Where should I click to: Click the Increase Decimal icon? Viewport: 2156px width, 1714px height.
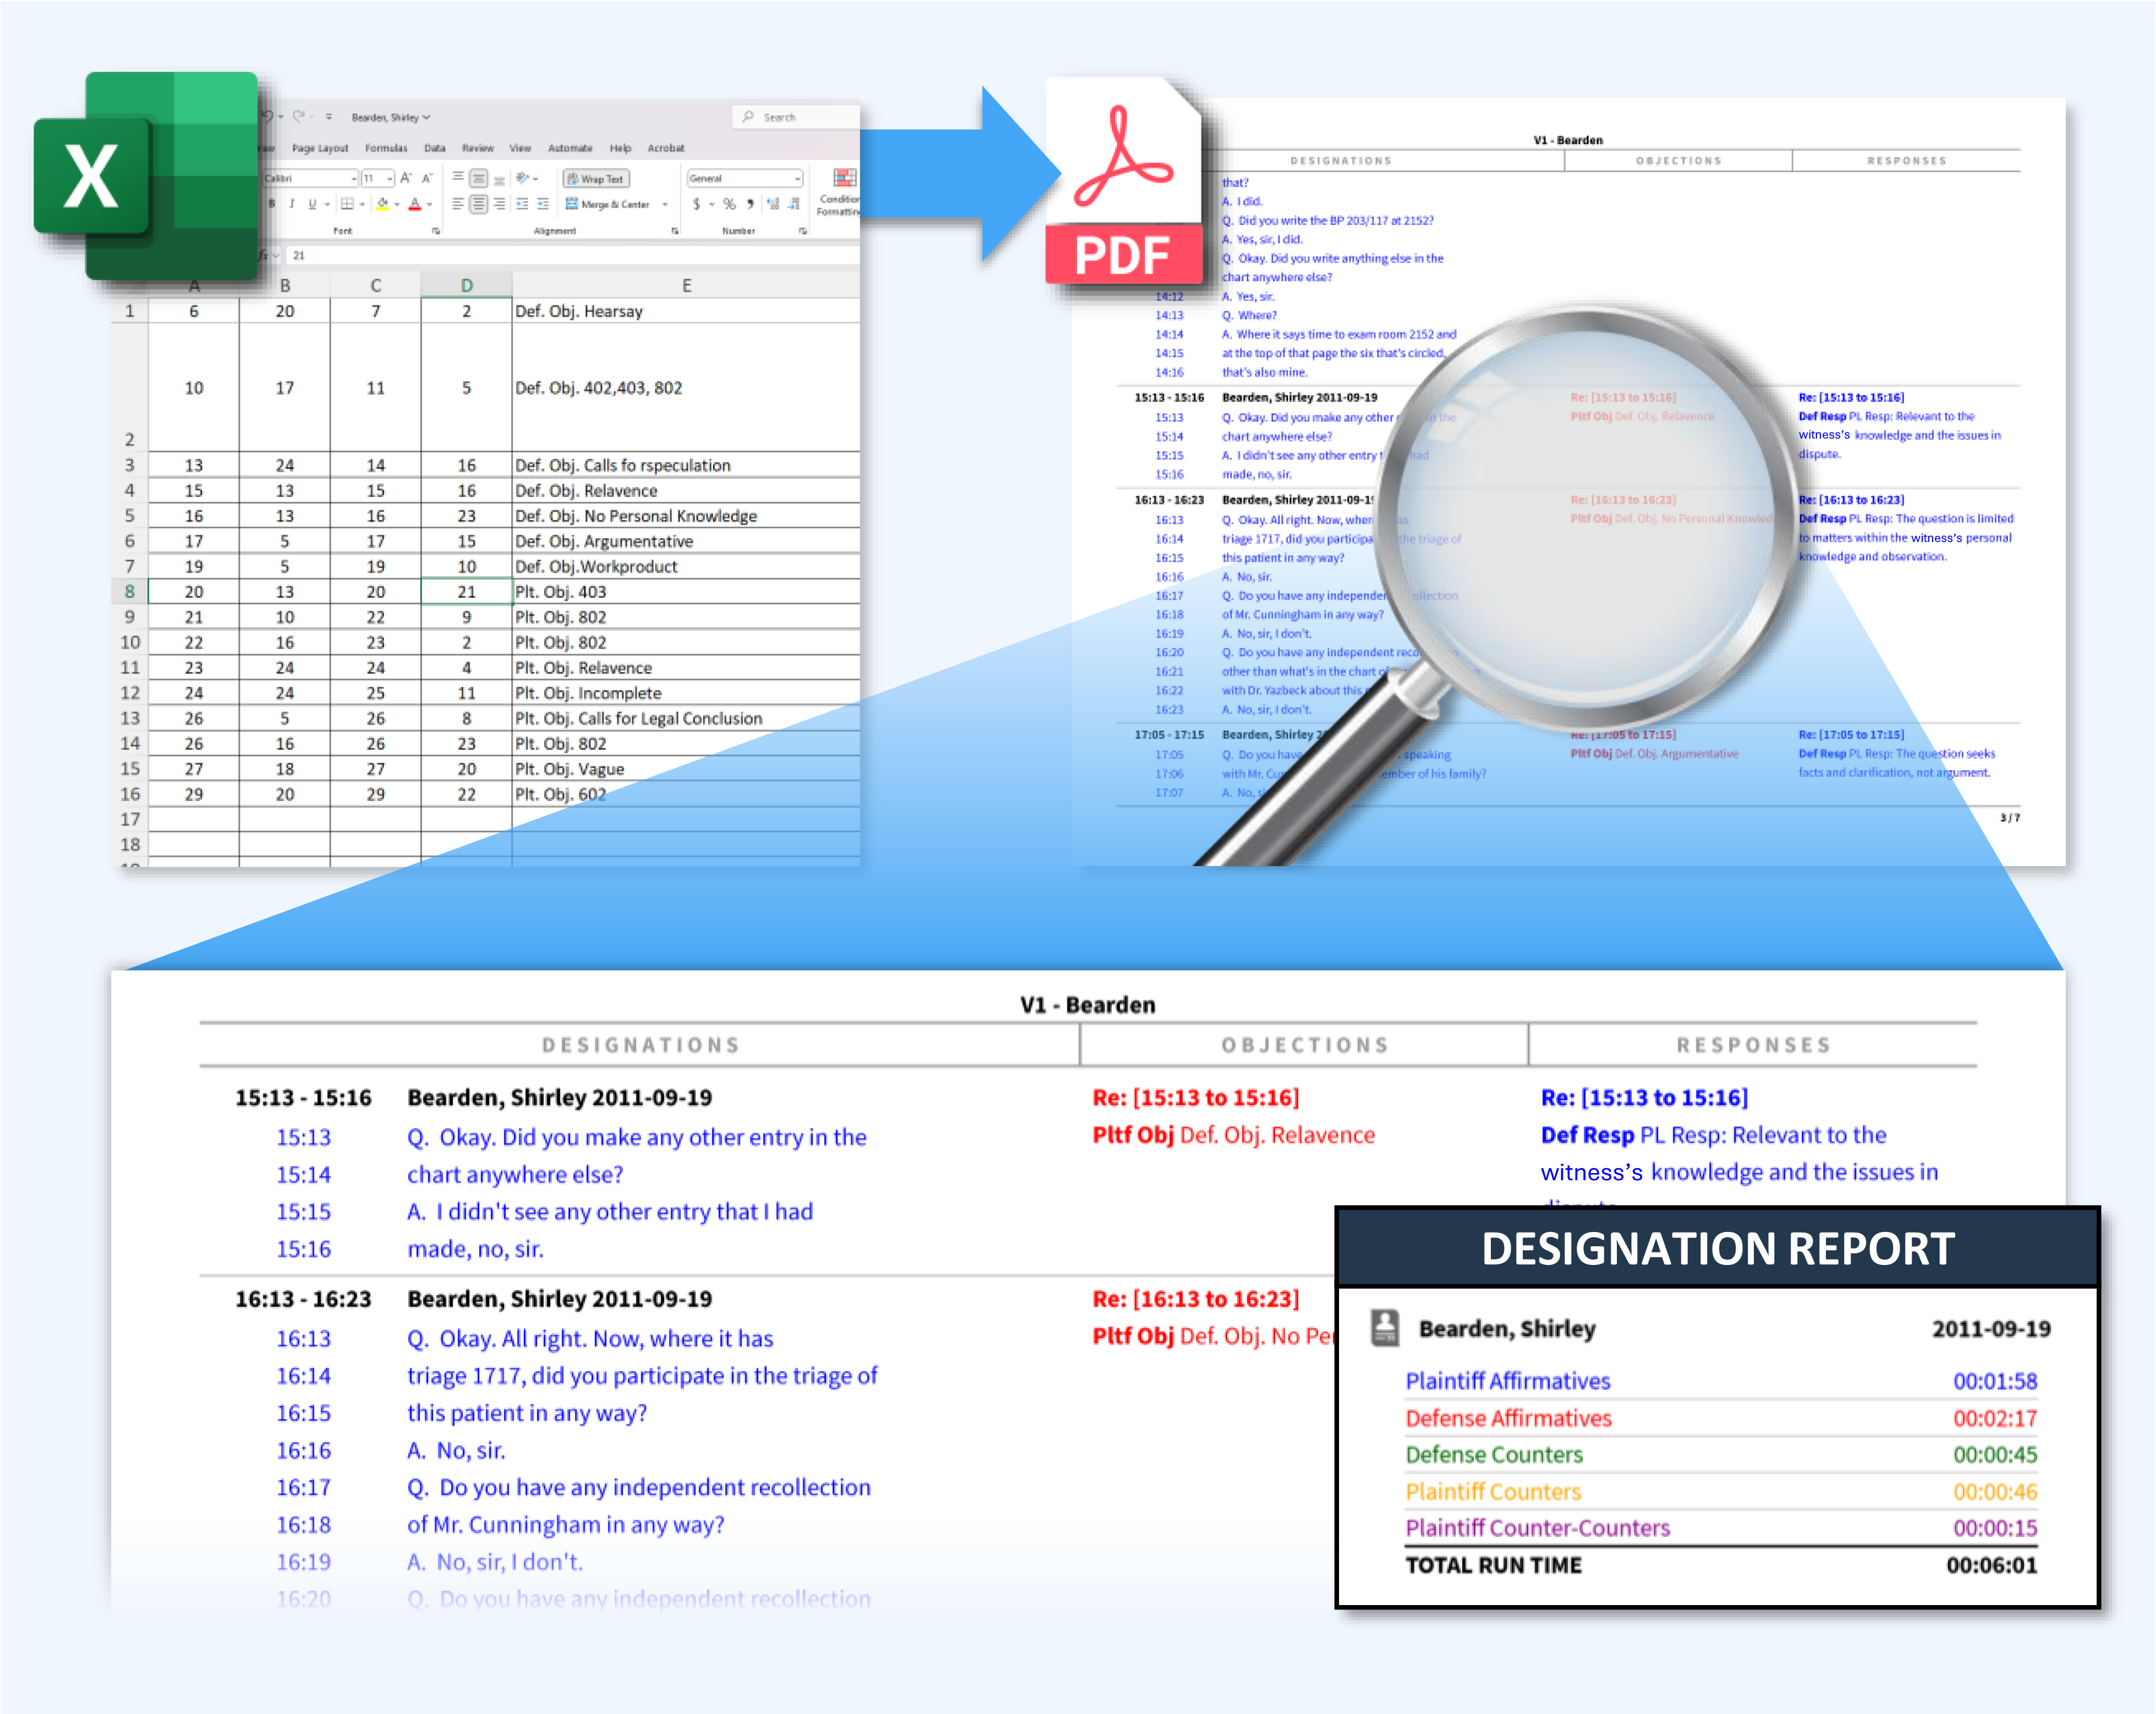point(773,205)
